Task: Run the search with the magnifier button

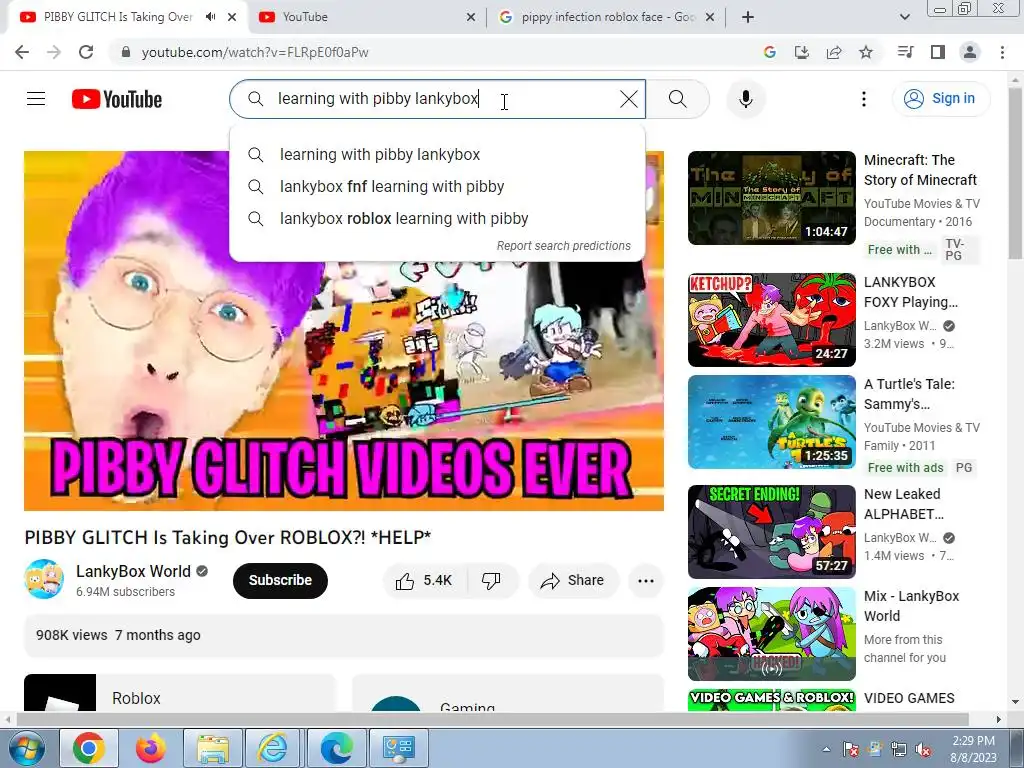Action: pyautogui.click(x=678, y=99)
